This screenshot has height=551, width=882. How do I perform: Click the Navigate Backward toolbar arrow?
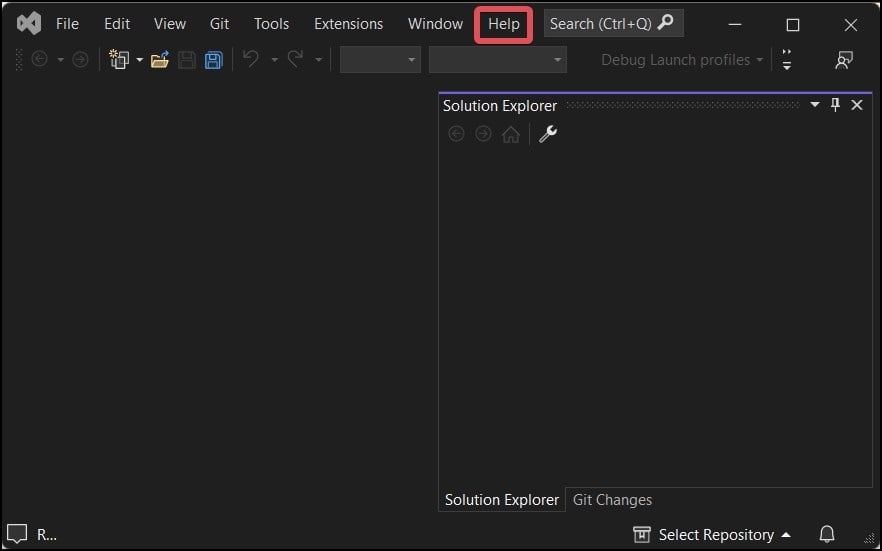39,59
